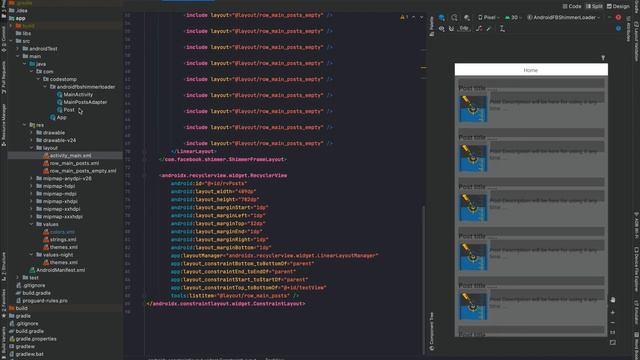This screenshot has height=360, width=640.
Task: Open the Resource Manager side panel
Action: [4, 124]
